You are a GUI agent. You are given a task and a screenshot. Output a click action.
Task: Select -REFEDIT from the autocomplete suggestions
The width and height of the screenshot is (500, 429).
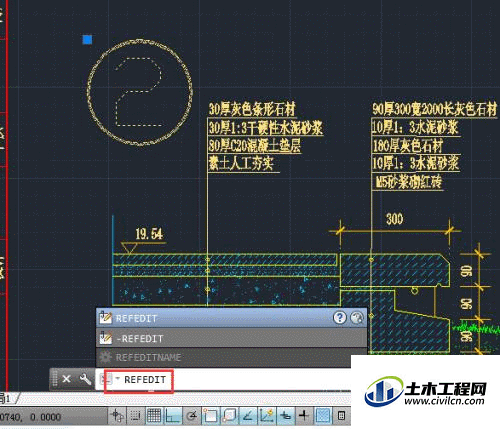(x=231, y=338)
